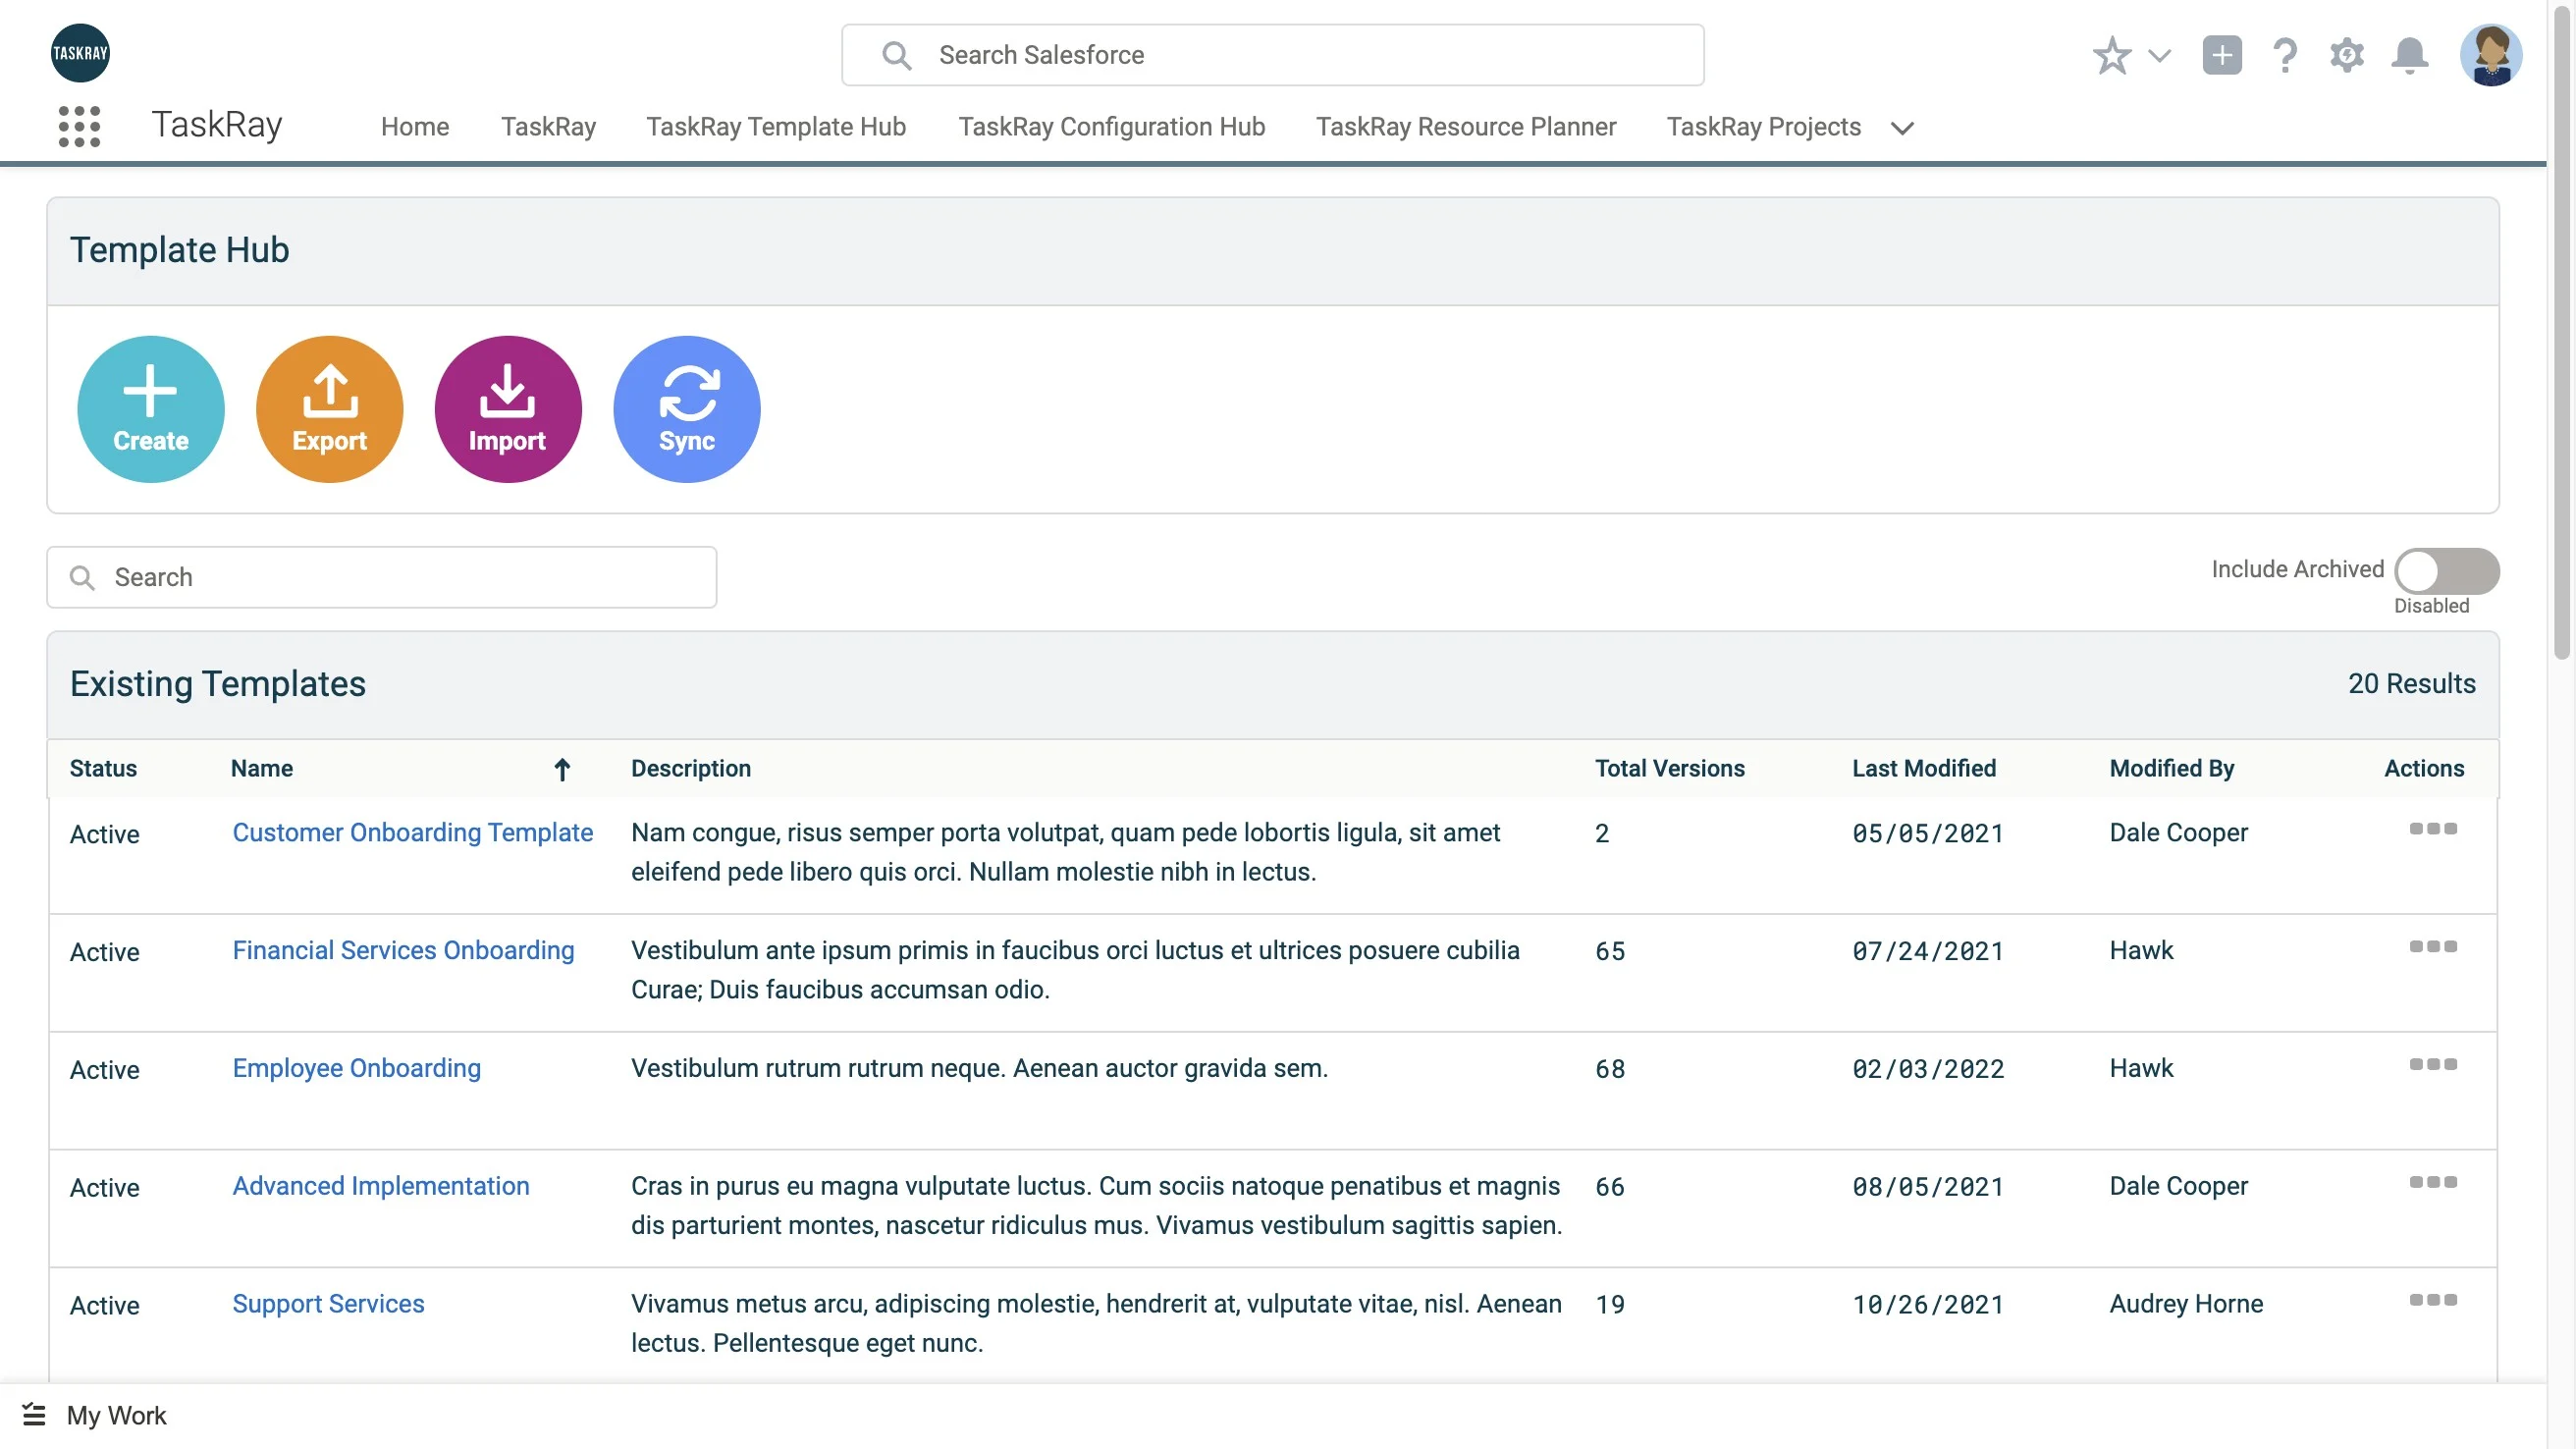Click the Existing Templates heading
The height and width of the screenshot is (1449, 2576).
218,684
